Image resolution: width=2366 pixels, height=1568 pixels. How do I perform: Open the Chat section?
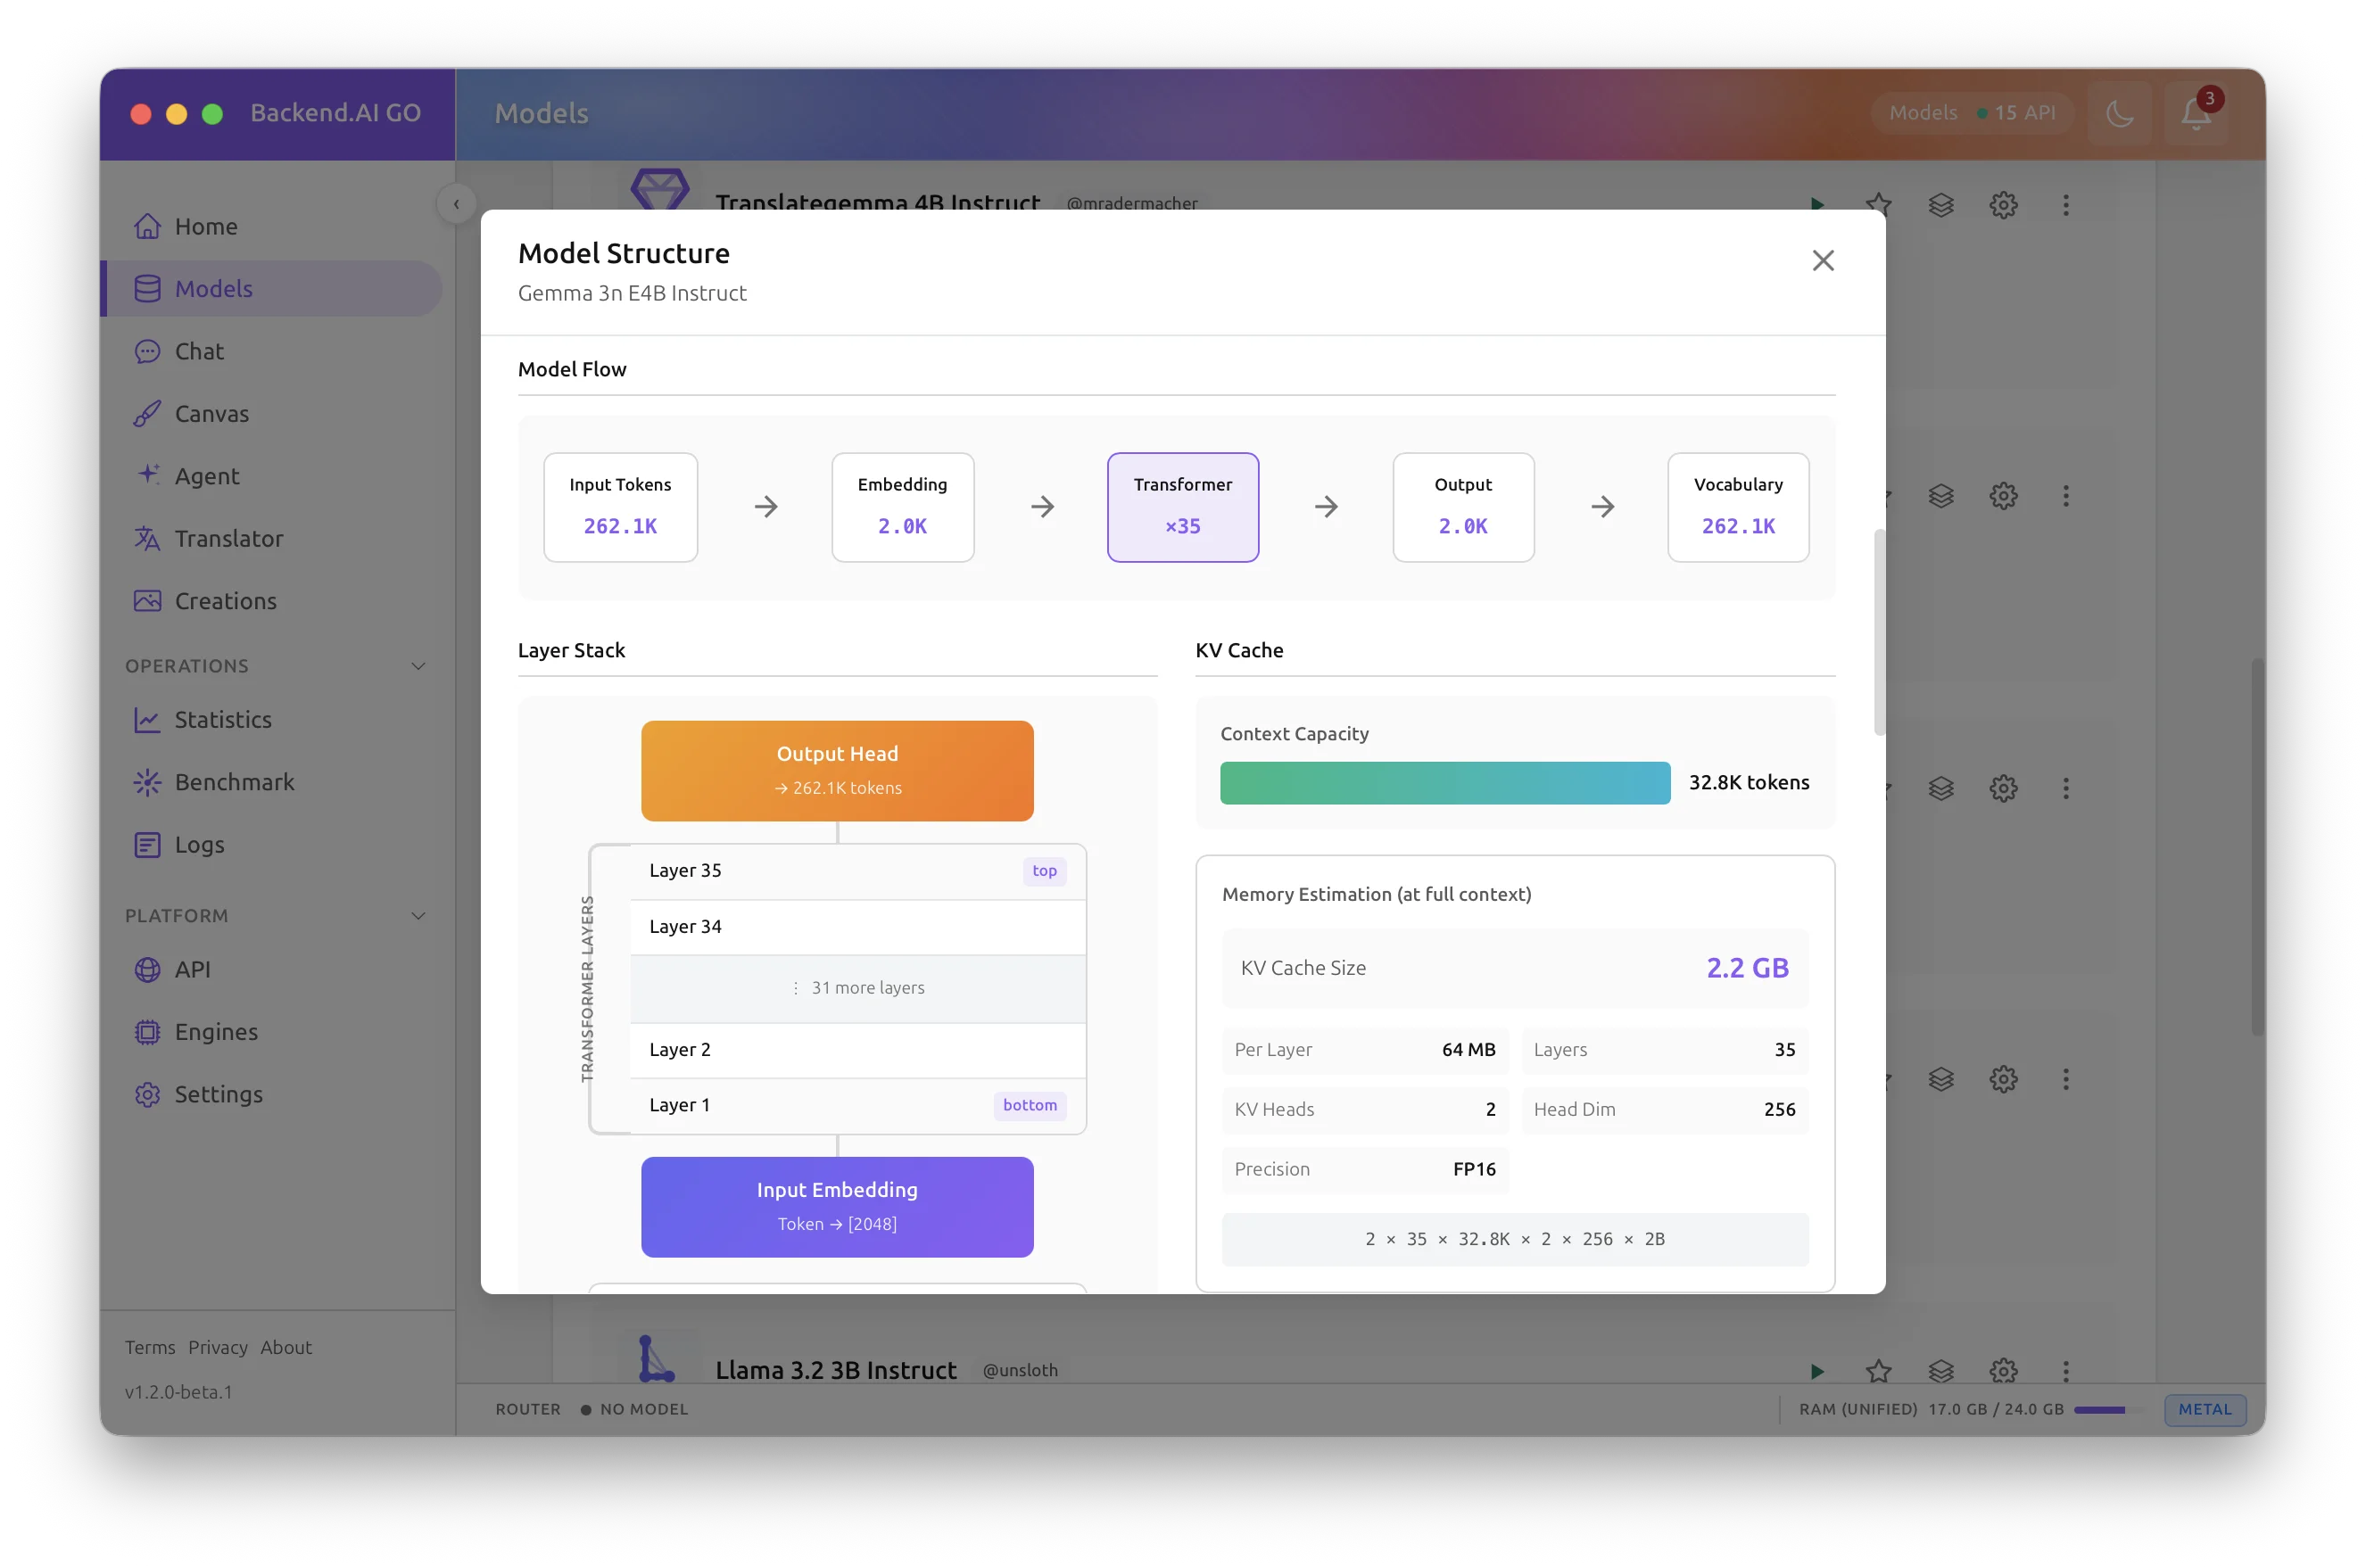(x=198, y=351)
